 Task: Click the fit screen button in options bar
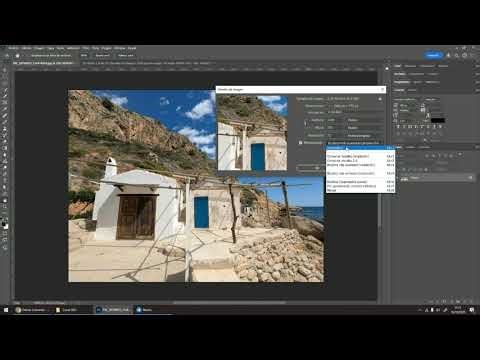(102, 56)
